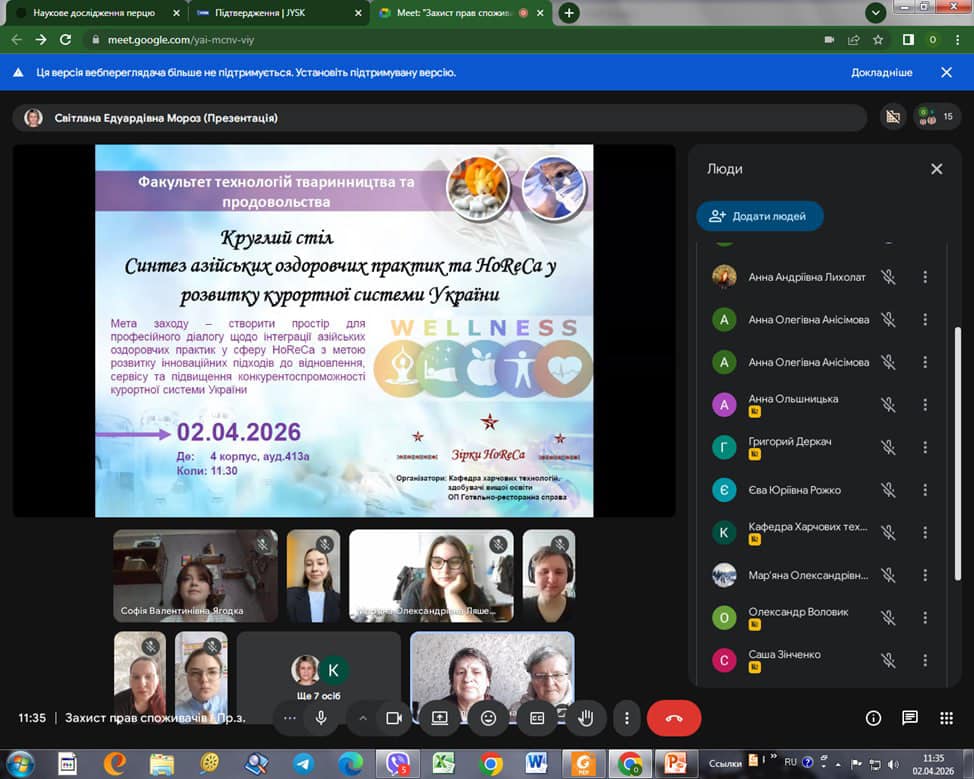Turn the camera on or off
This screenshot has width=974, height=779.
pos(394,717)
